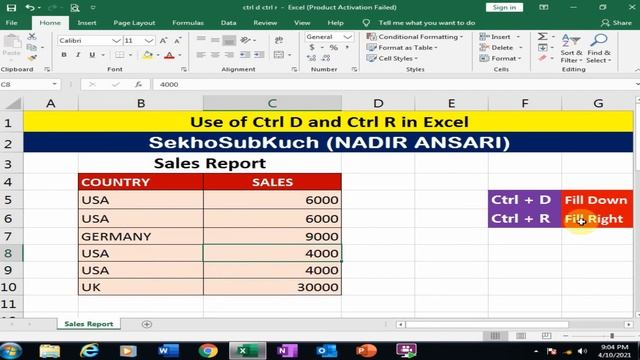
Task: Click the Percent Style icon
Action: 333,48
